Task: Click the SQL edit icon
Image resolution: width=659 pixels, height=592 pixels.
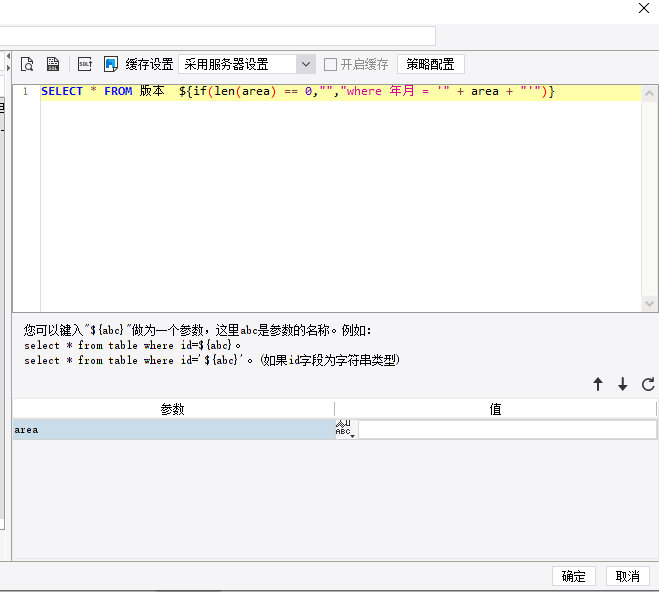Action: click(85, 64)
